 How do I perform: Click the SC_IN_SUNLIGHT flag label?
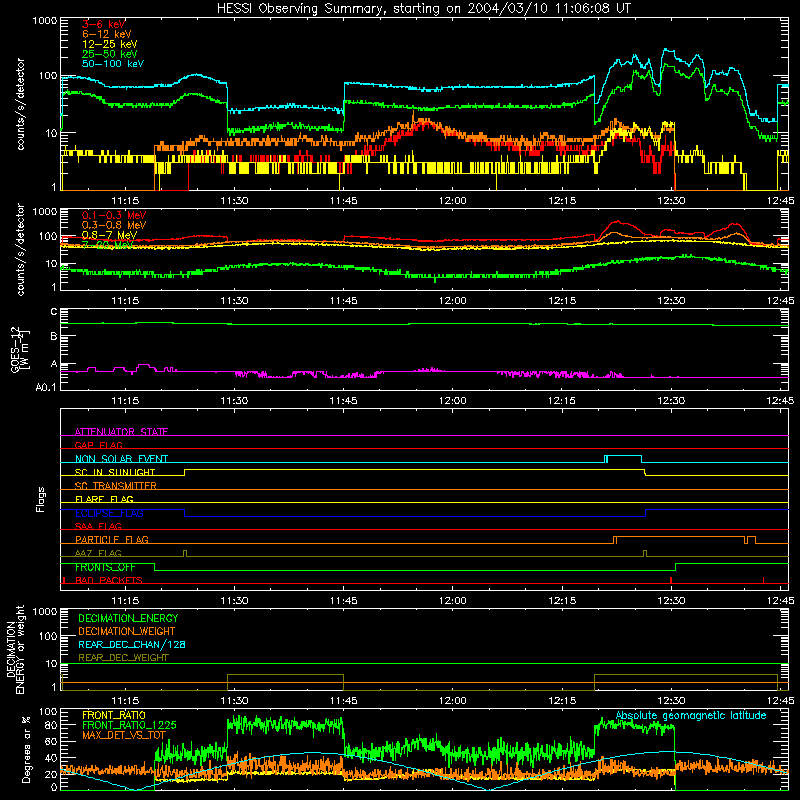115,472
